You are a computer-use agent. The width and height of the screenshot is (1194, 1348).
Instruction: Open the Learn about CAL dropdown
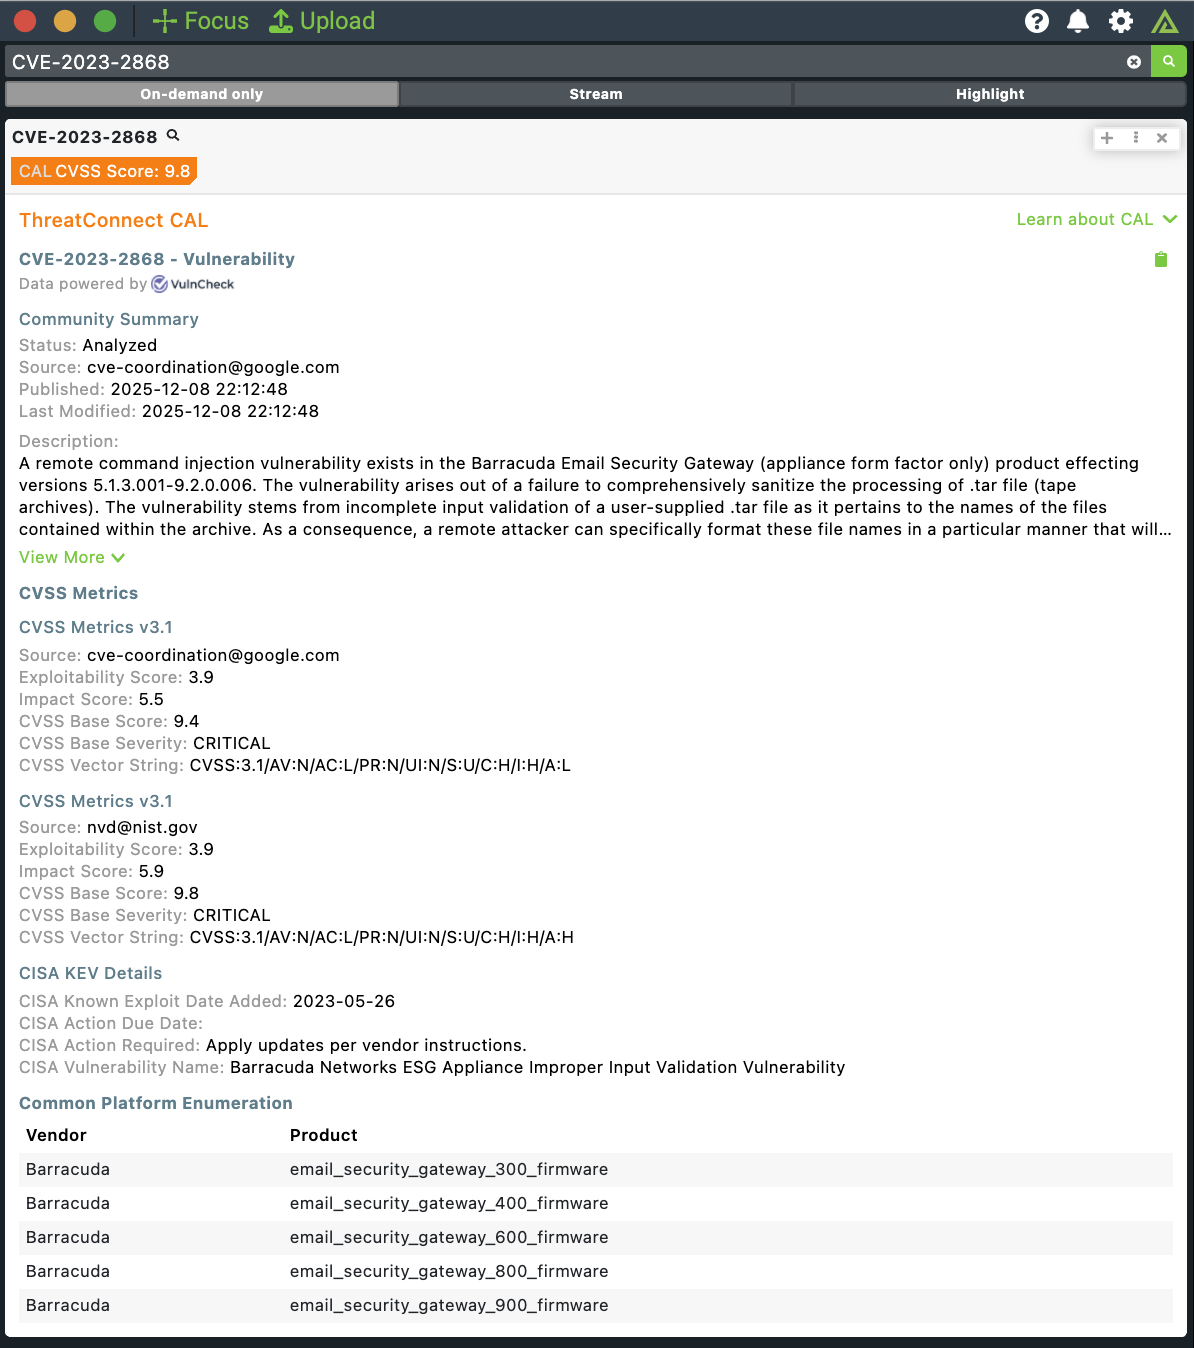point(1096,219)
